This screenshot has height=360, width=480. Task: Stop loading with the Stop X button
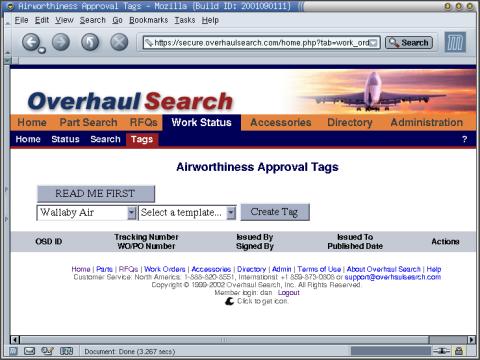coord(119,42)
